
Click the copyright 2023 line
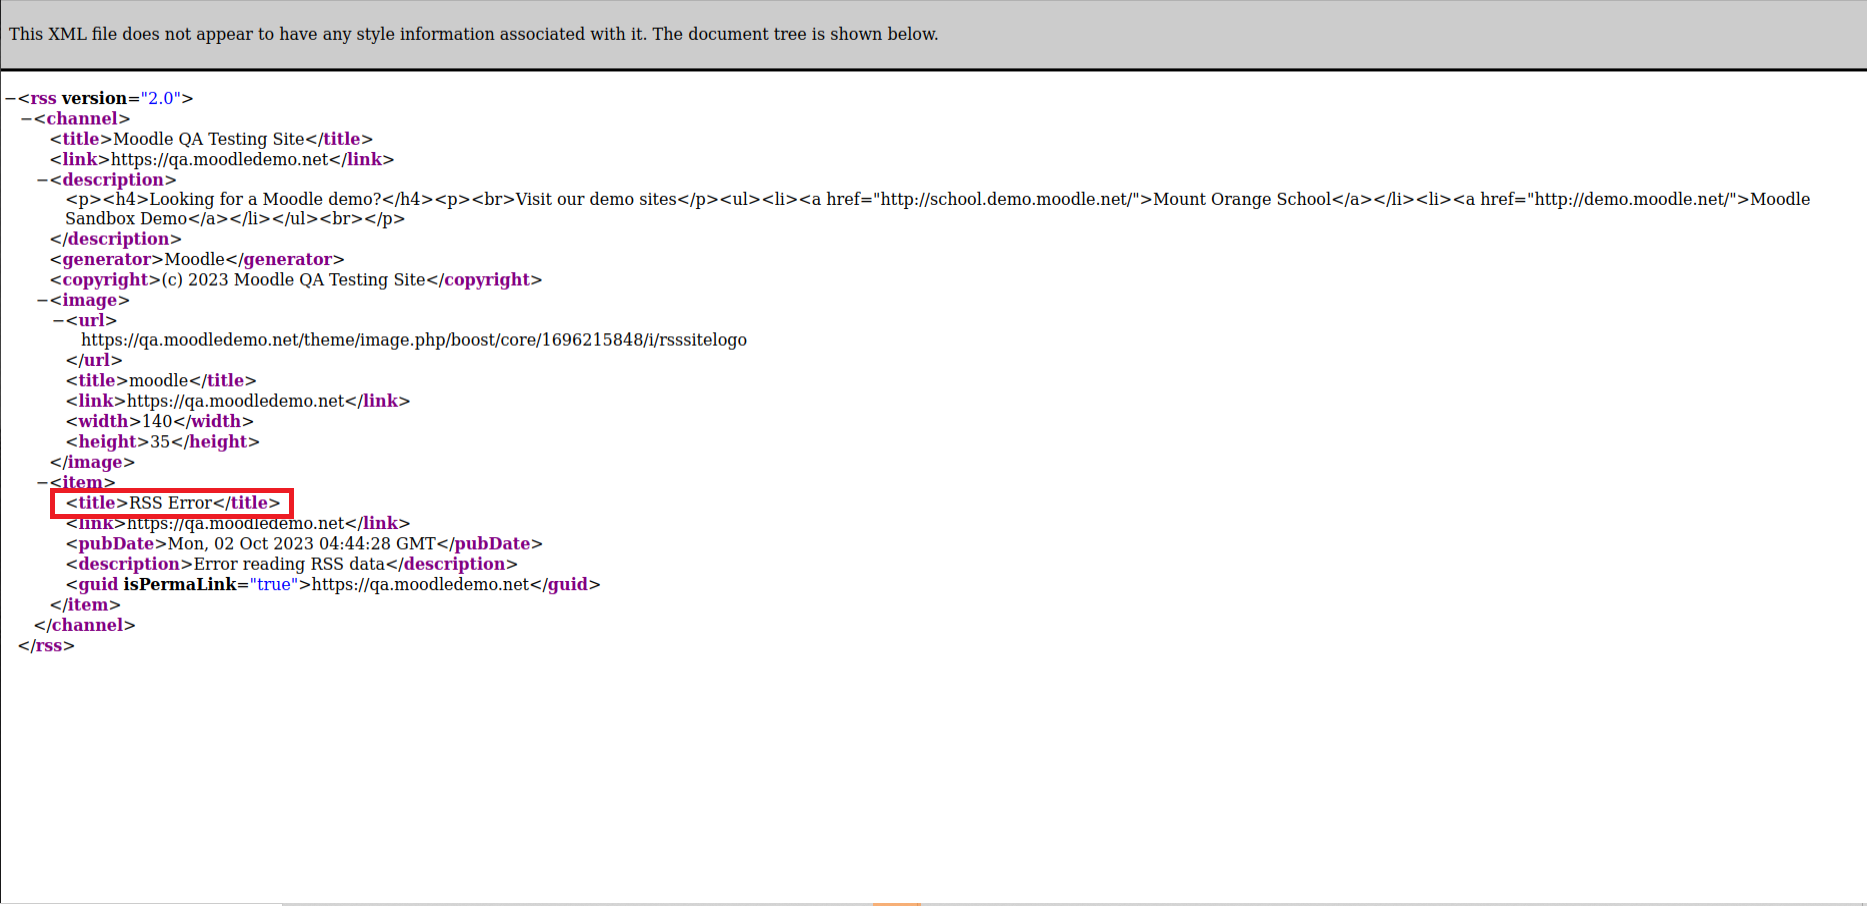(296, 280)
